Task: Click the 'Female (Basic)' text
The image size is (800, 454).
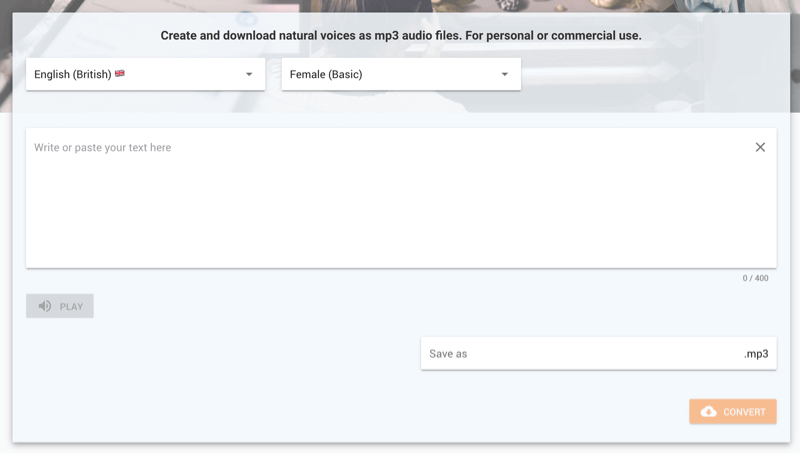Action: tap(326, 74)
